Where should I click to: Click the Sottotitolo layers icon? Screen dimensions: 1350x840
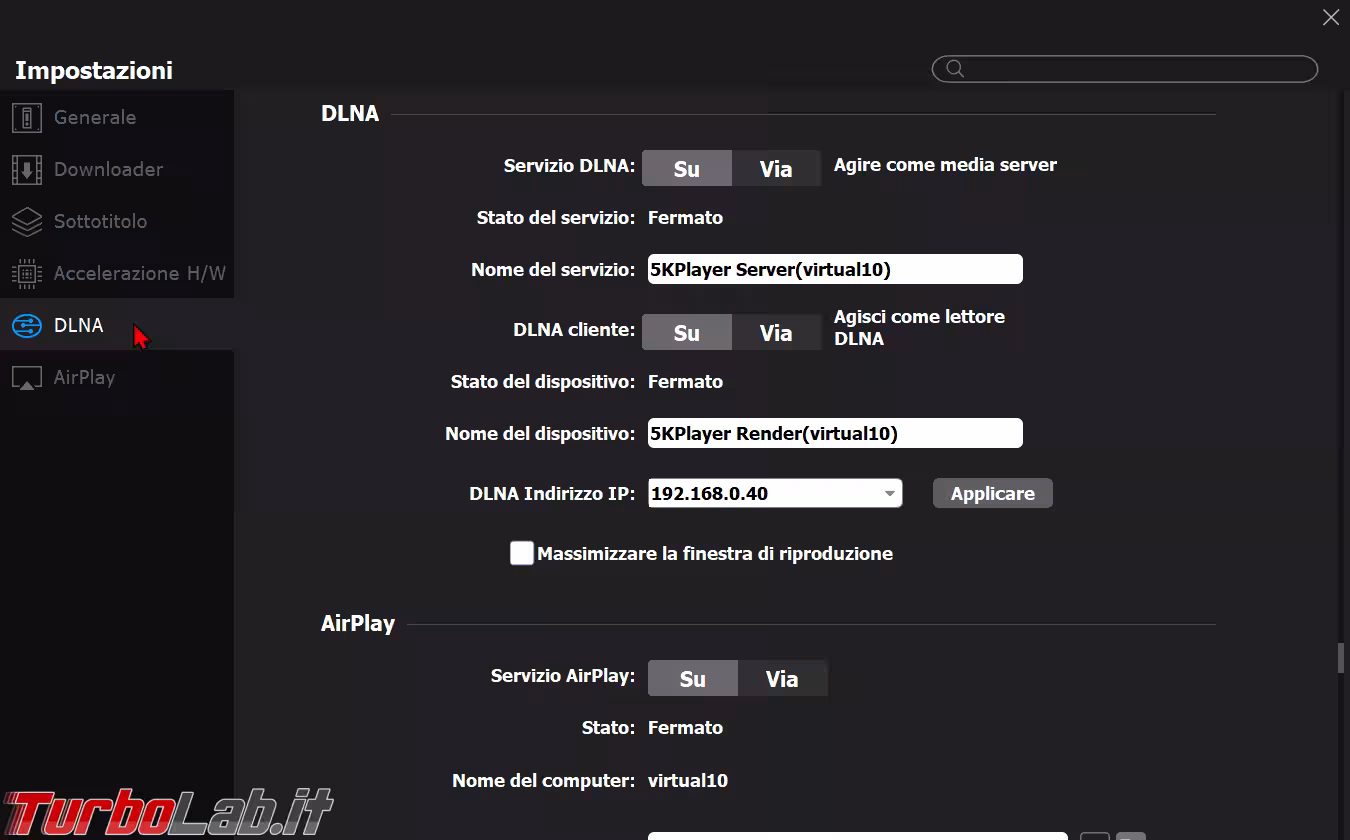click(x=27, y=221)
